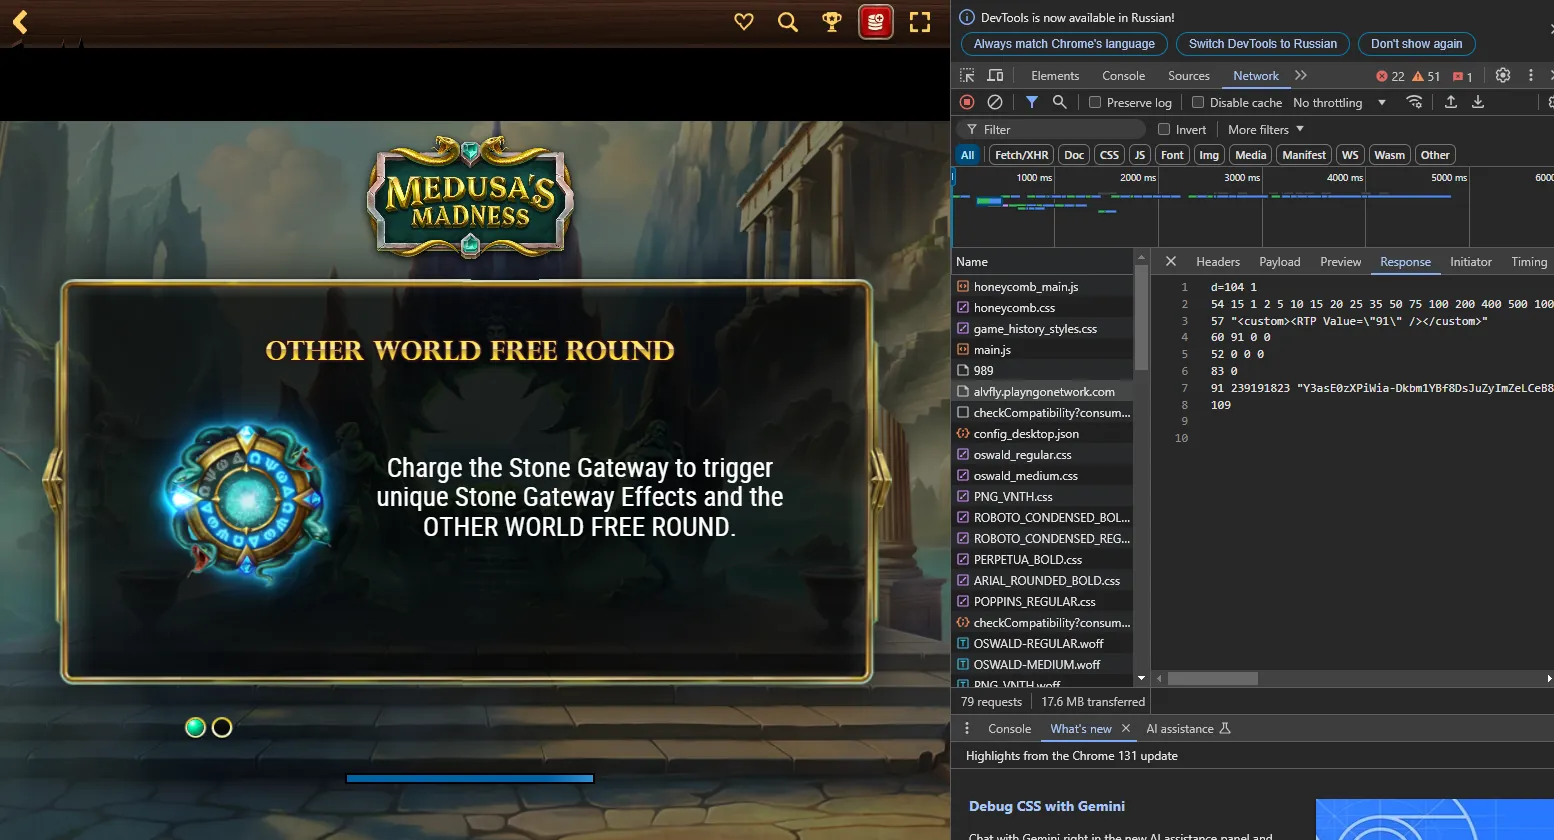Viewport: 1554px width, 840px height.
Task: Show the 1 issue counter
Action: pos(1463,76)
